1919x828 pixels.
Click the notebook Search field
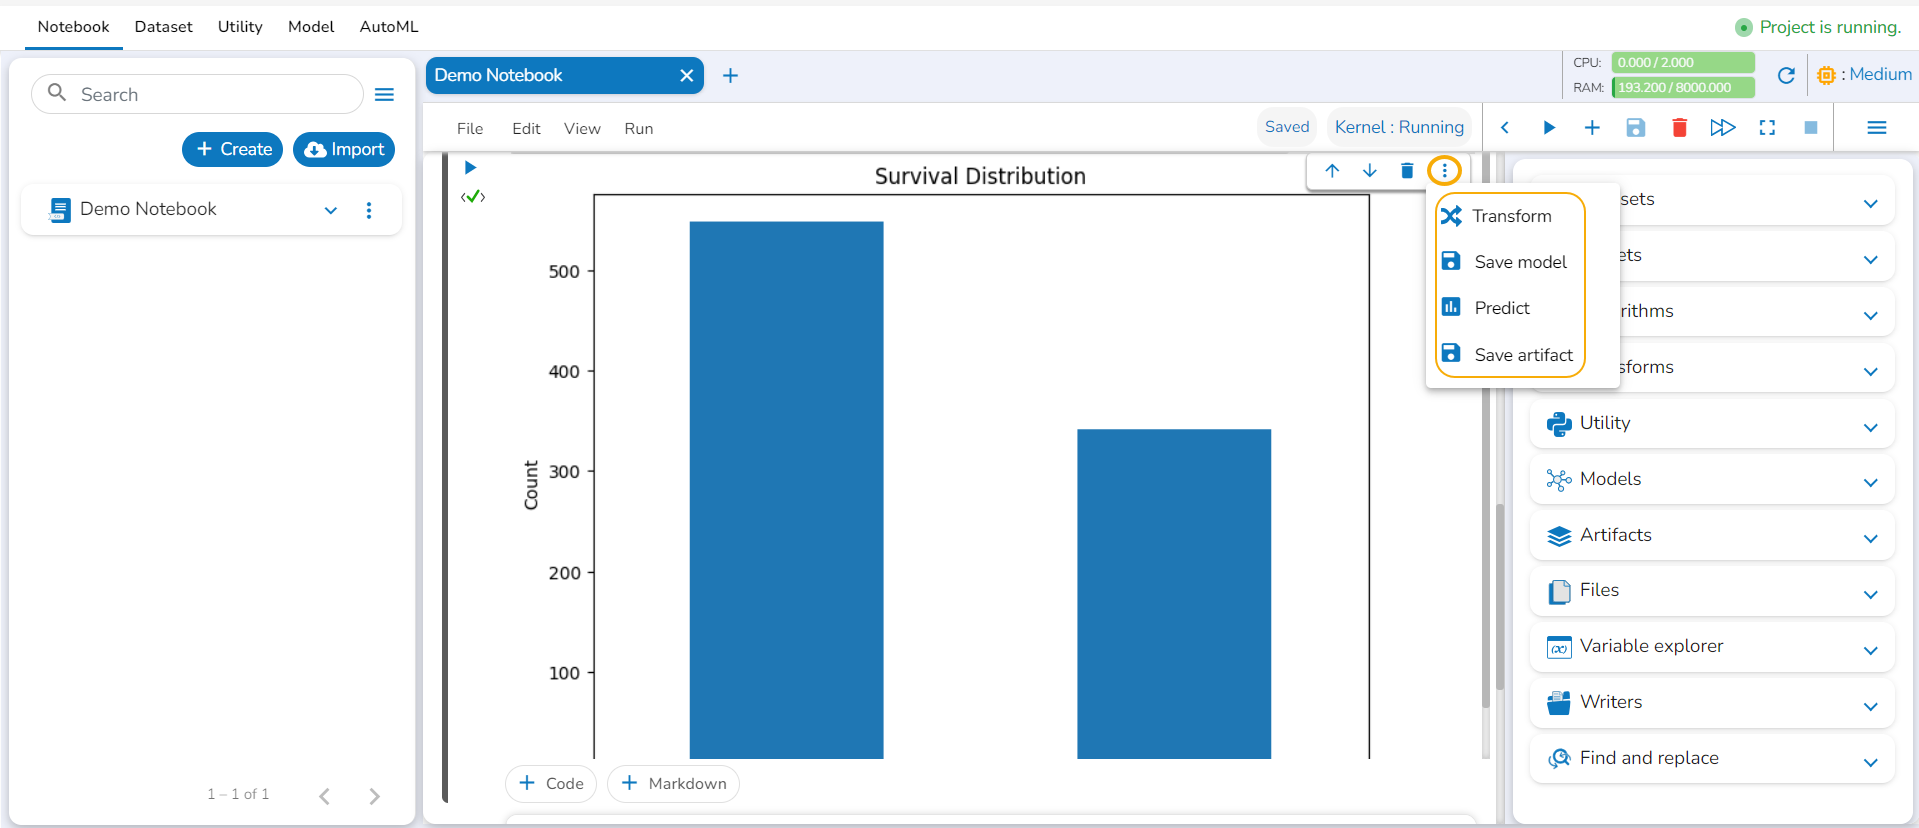pyautogui.click(x=210, y=94)
